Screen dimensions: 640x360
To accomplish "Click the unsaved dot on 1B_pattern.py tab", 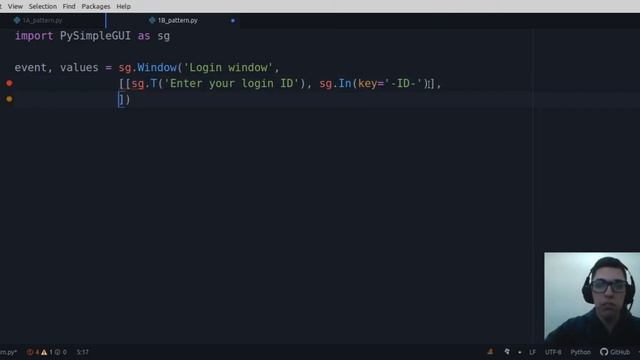I will pyautogui.click(x=233, y=20).
